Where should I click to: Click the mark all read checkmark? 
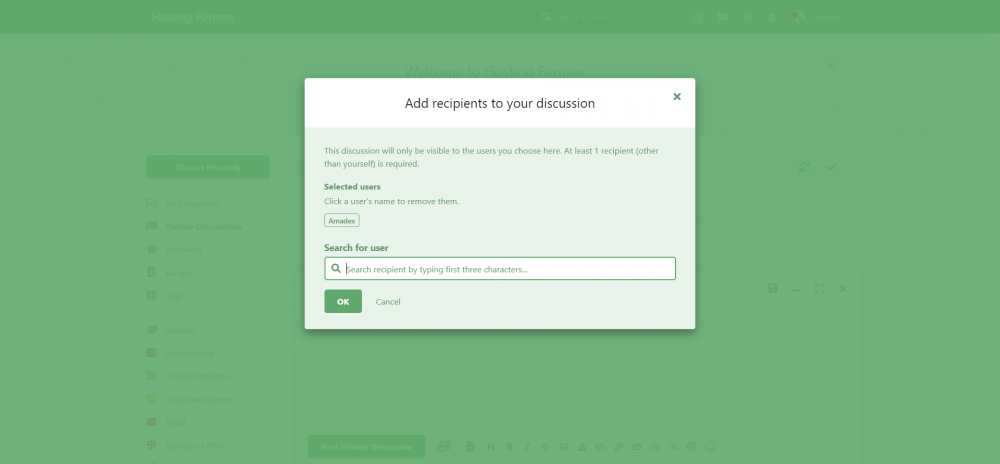(x=831, y=167)
